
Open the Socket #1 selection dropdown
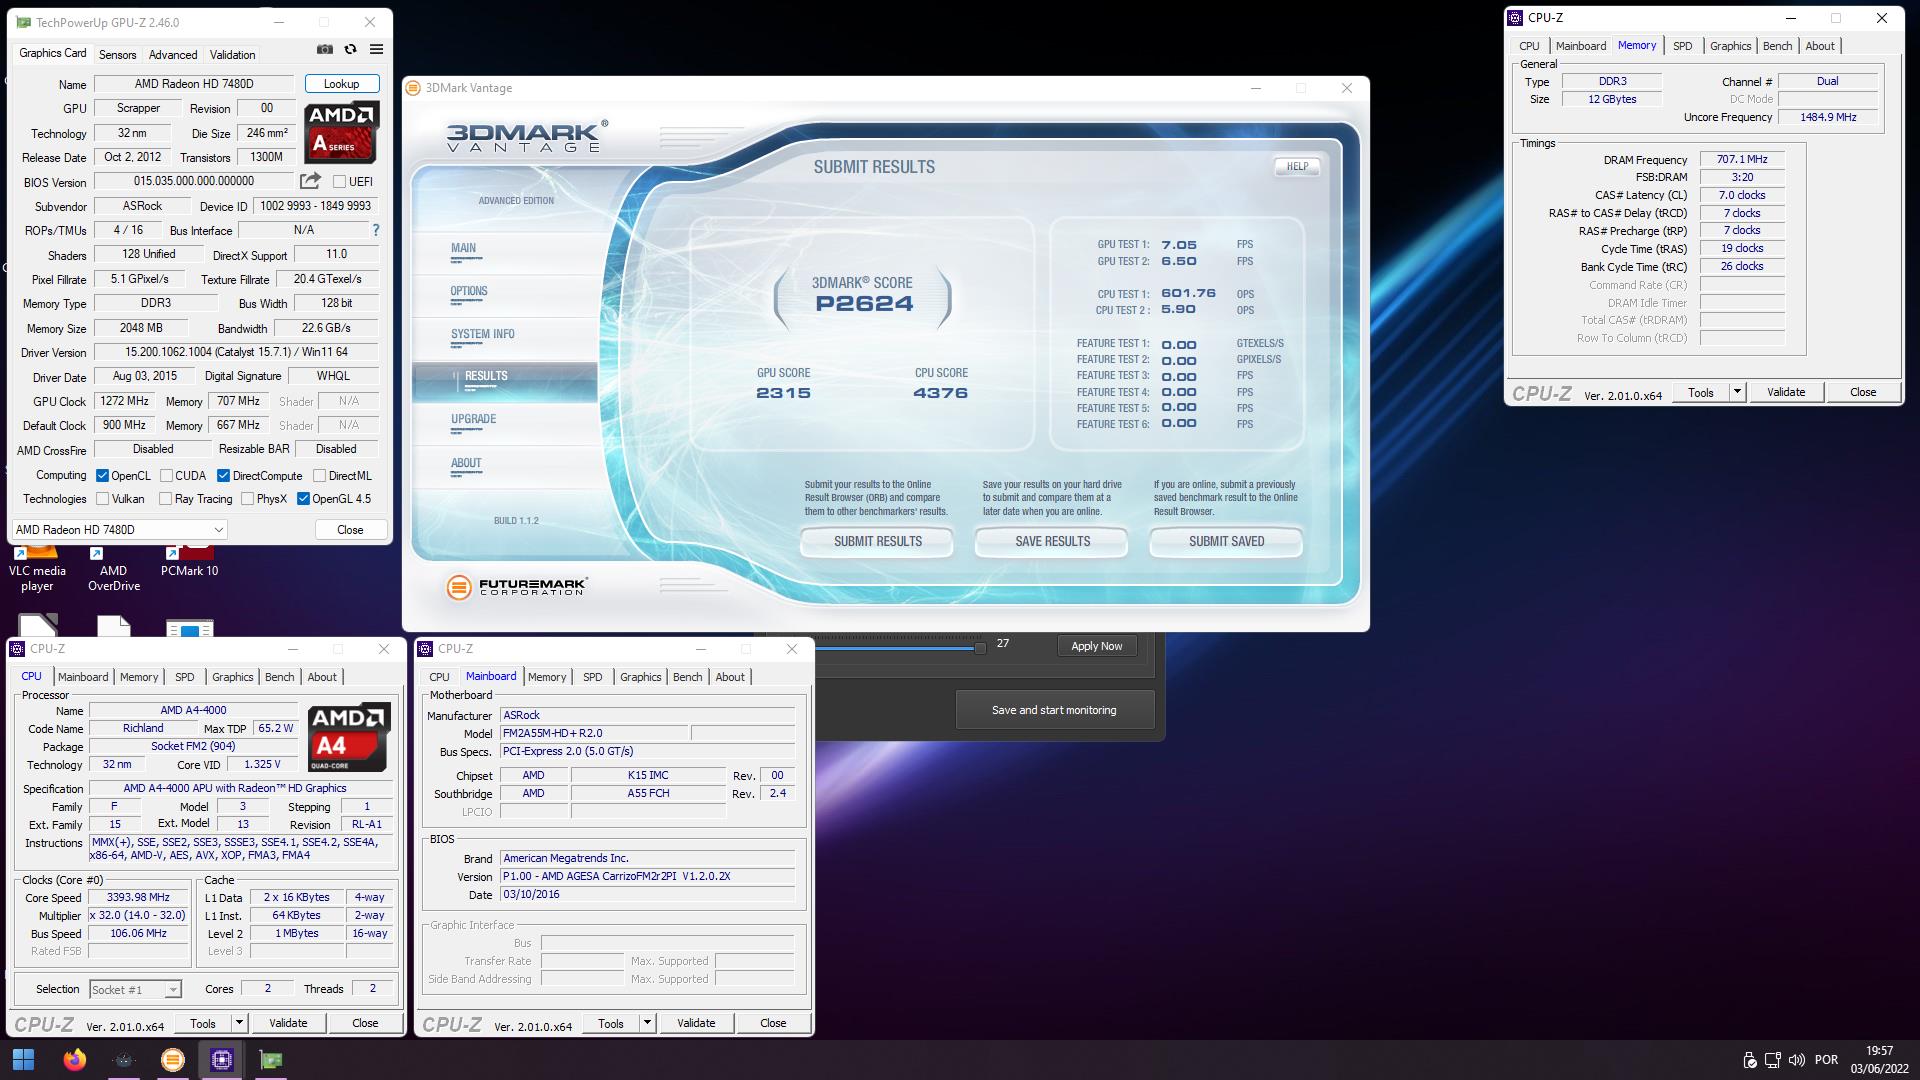coord(135,990)
